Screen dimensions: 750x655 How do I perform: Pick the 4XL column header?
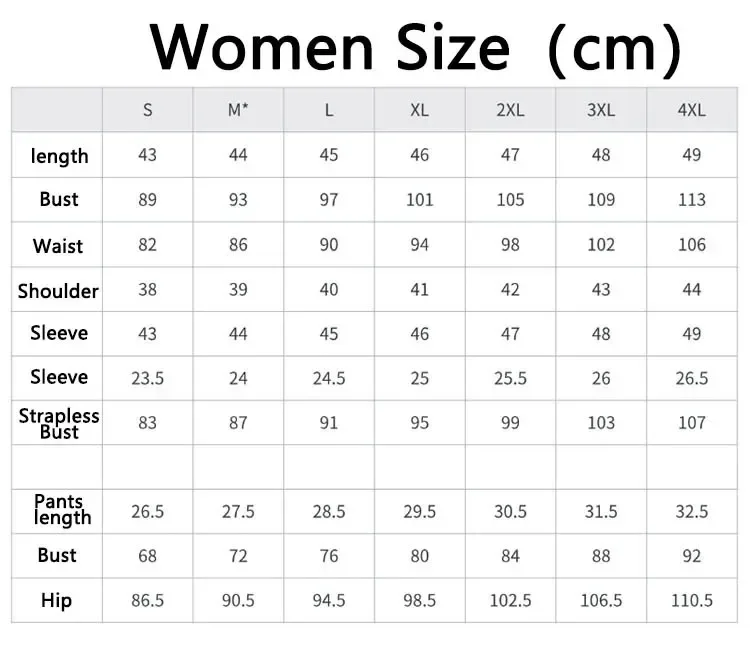point(691,110)
